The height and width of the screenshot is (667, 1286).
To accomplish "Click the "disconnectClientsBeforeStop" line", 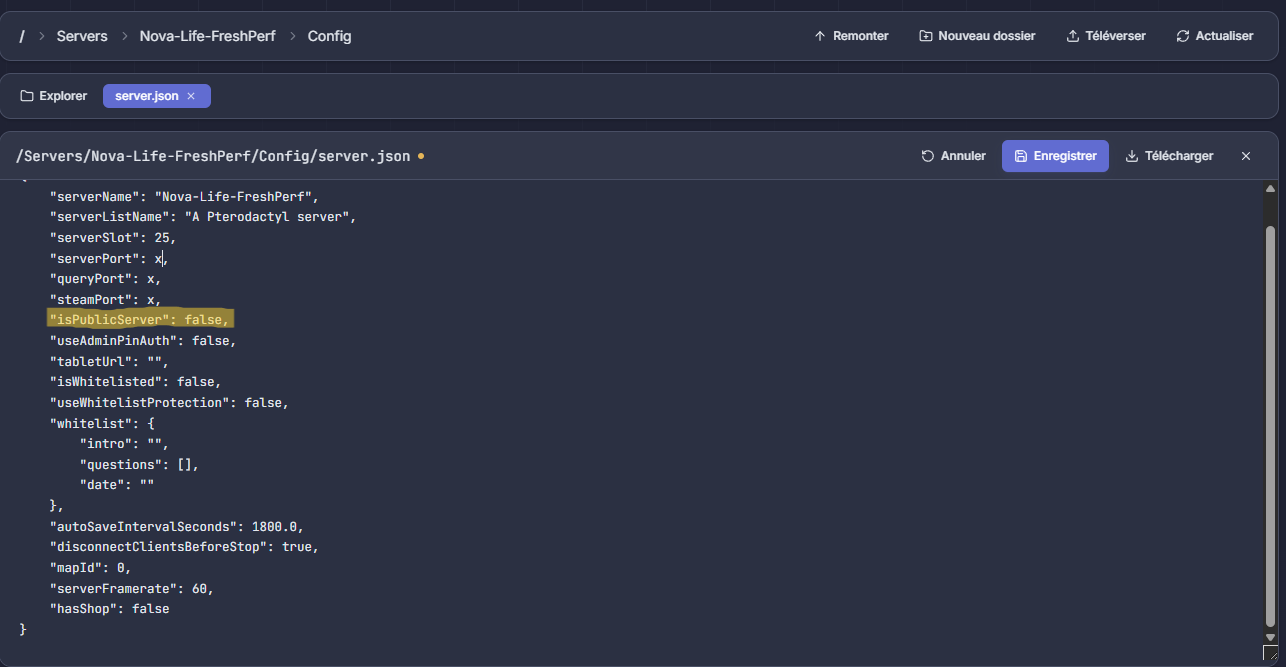I will tap(184, 547).
